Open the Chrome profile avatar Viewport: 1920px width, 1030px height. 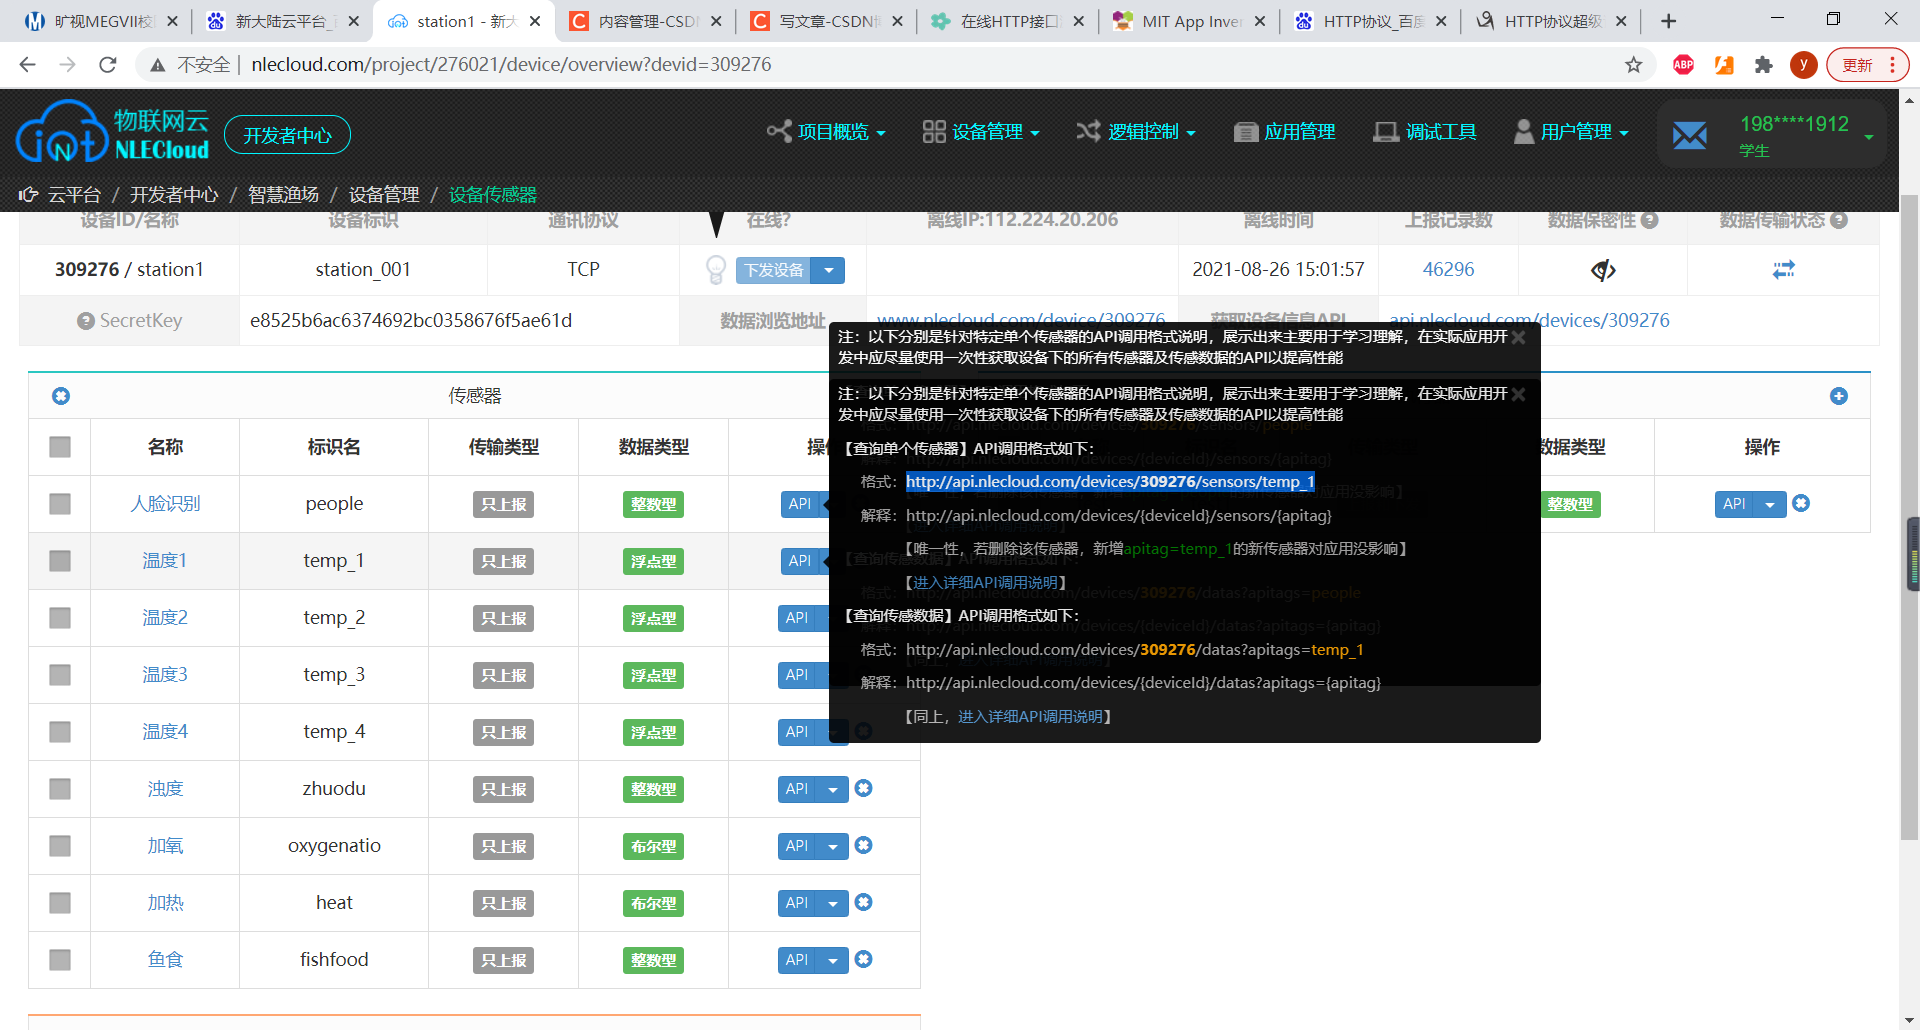1803,65
